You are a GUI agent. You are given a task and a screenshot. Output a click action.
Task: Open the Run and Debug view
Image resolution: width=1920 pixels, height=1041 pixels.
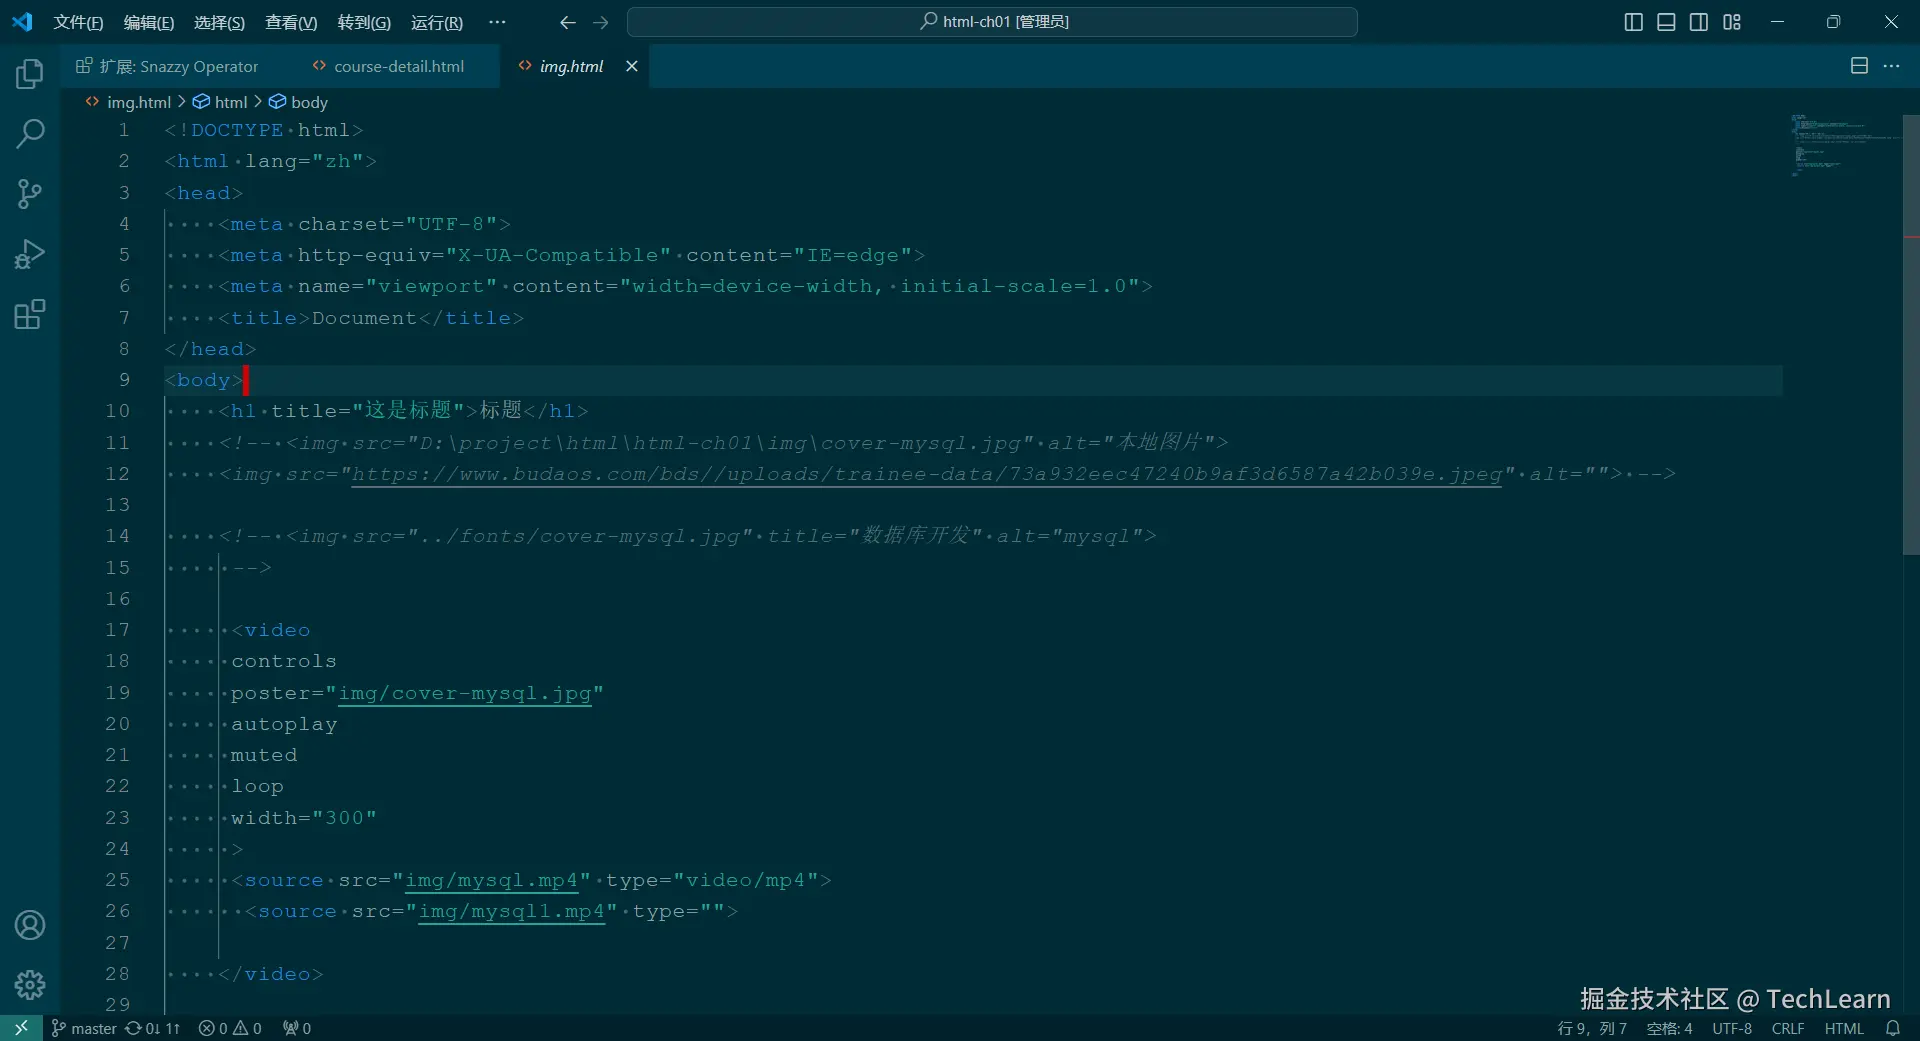click(x=30, y=254)
